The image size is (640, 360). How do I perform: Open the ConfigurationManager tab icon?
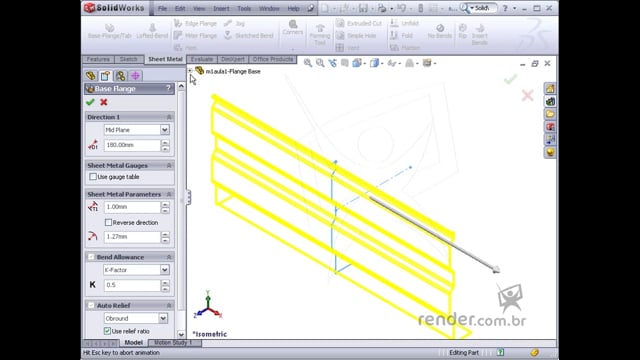click(x=120, y=76)
